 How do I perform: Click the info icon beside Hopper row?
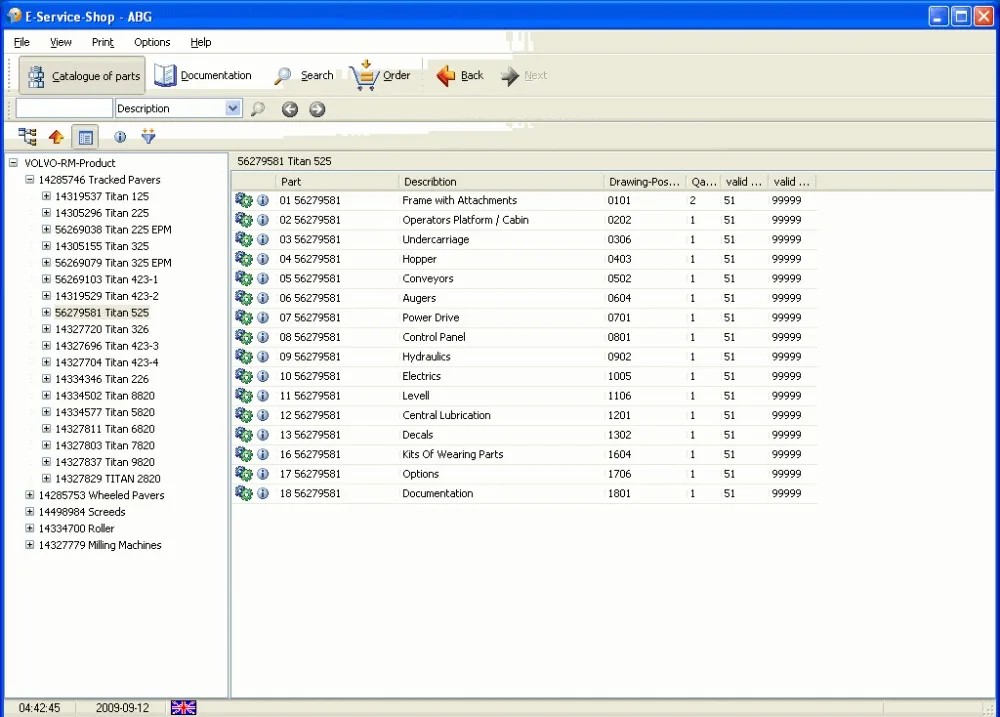(263, 259)
